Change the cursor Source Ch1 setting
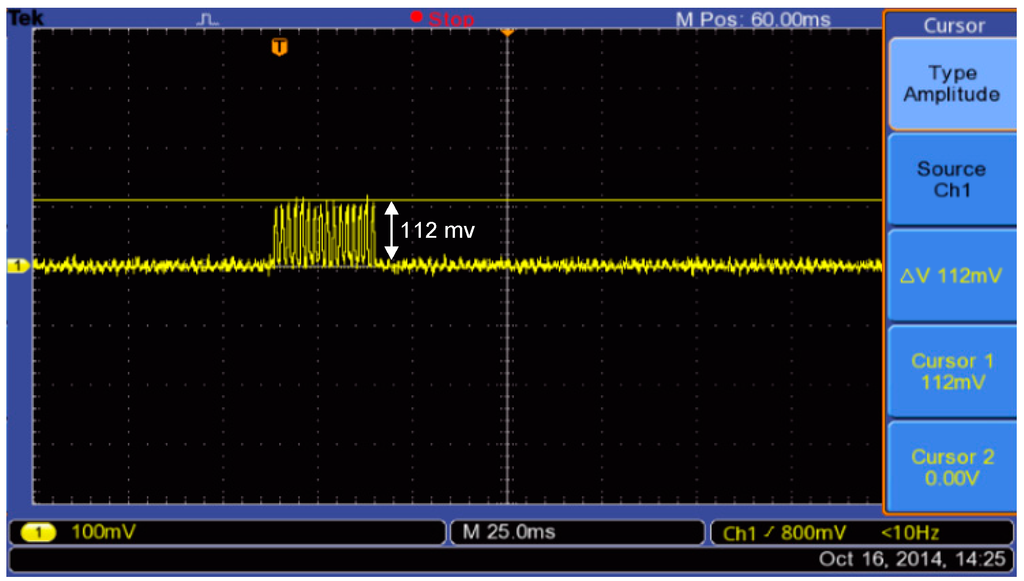The image size is (1024, 581). 950,179
